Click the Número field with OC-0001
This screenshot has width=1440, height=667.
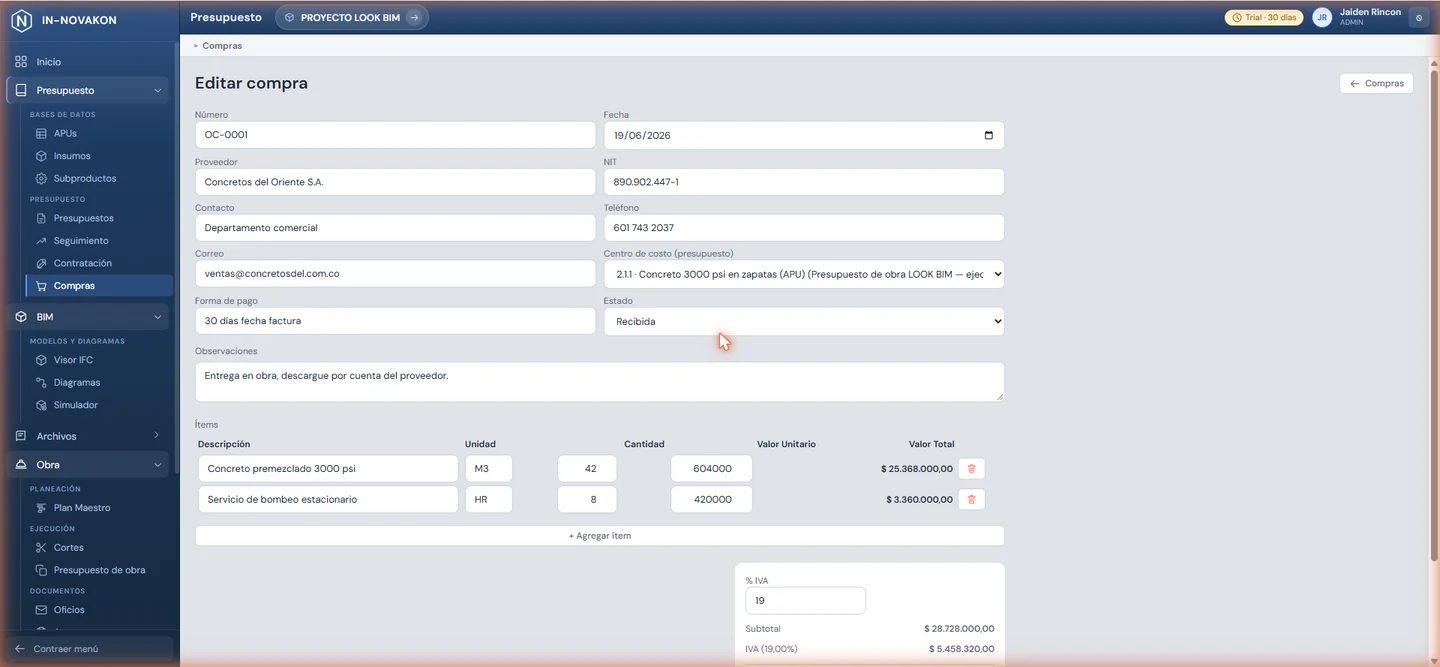(395, 135)
